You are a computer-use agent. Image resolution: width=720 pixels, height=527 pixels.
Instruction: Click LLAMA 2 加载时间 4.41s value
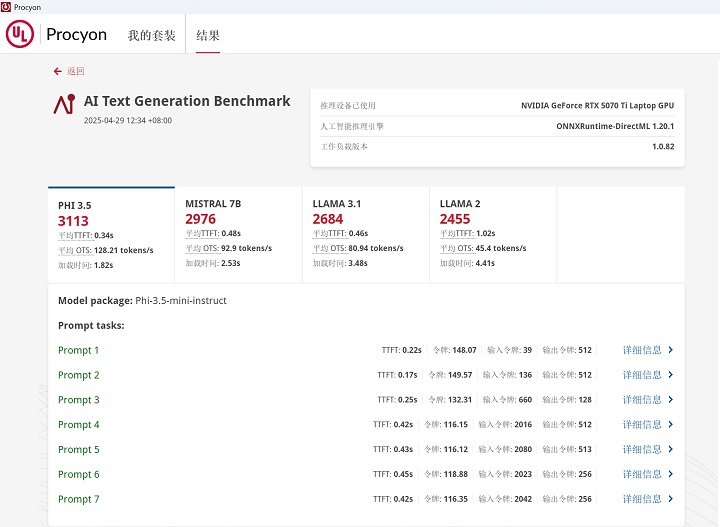[x=485, y=264]
